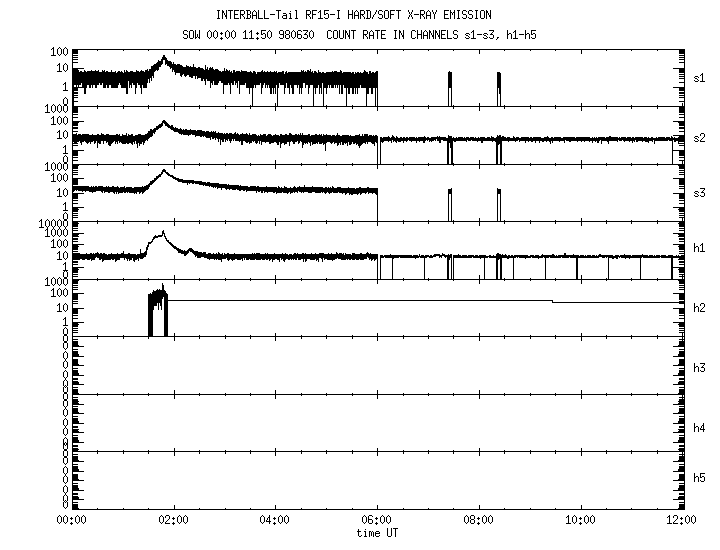Click the flare peak in the s3 panel
Image resolution: width=720 pixels, height=550 pixels.
(166, 172)
